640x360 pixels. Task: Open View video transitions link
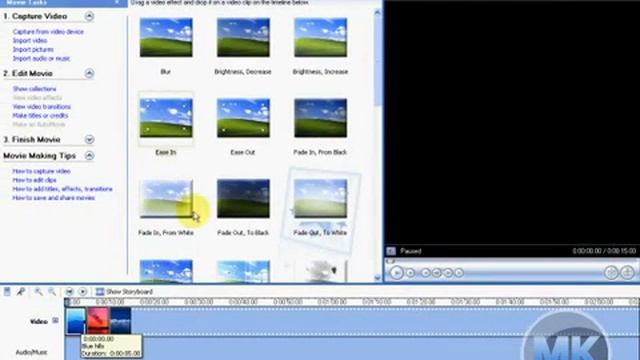[x=42, y=107]
